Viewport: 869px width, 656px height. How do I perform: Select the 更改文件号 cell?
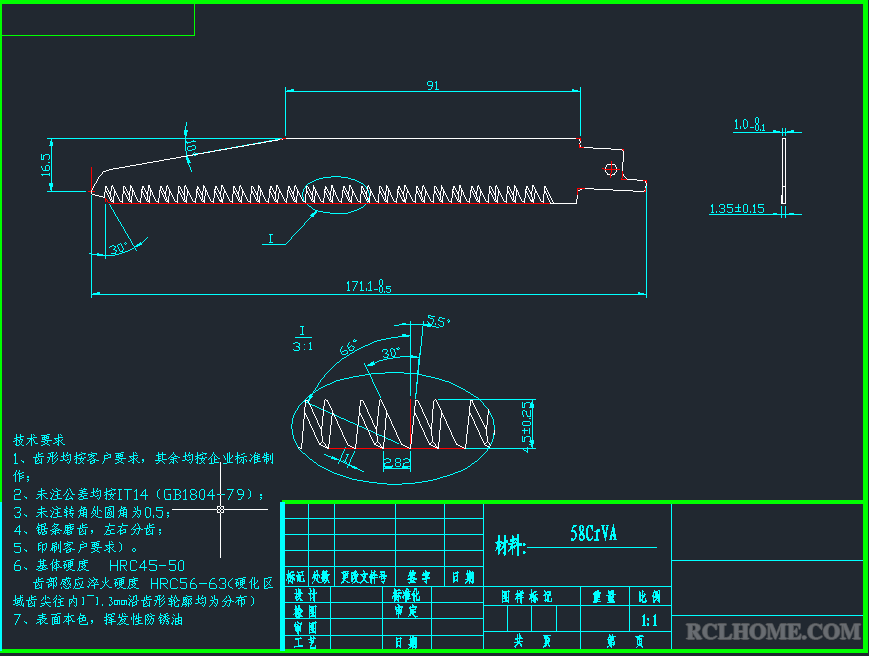(364, 577)
